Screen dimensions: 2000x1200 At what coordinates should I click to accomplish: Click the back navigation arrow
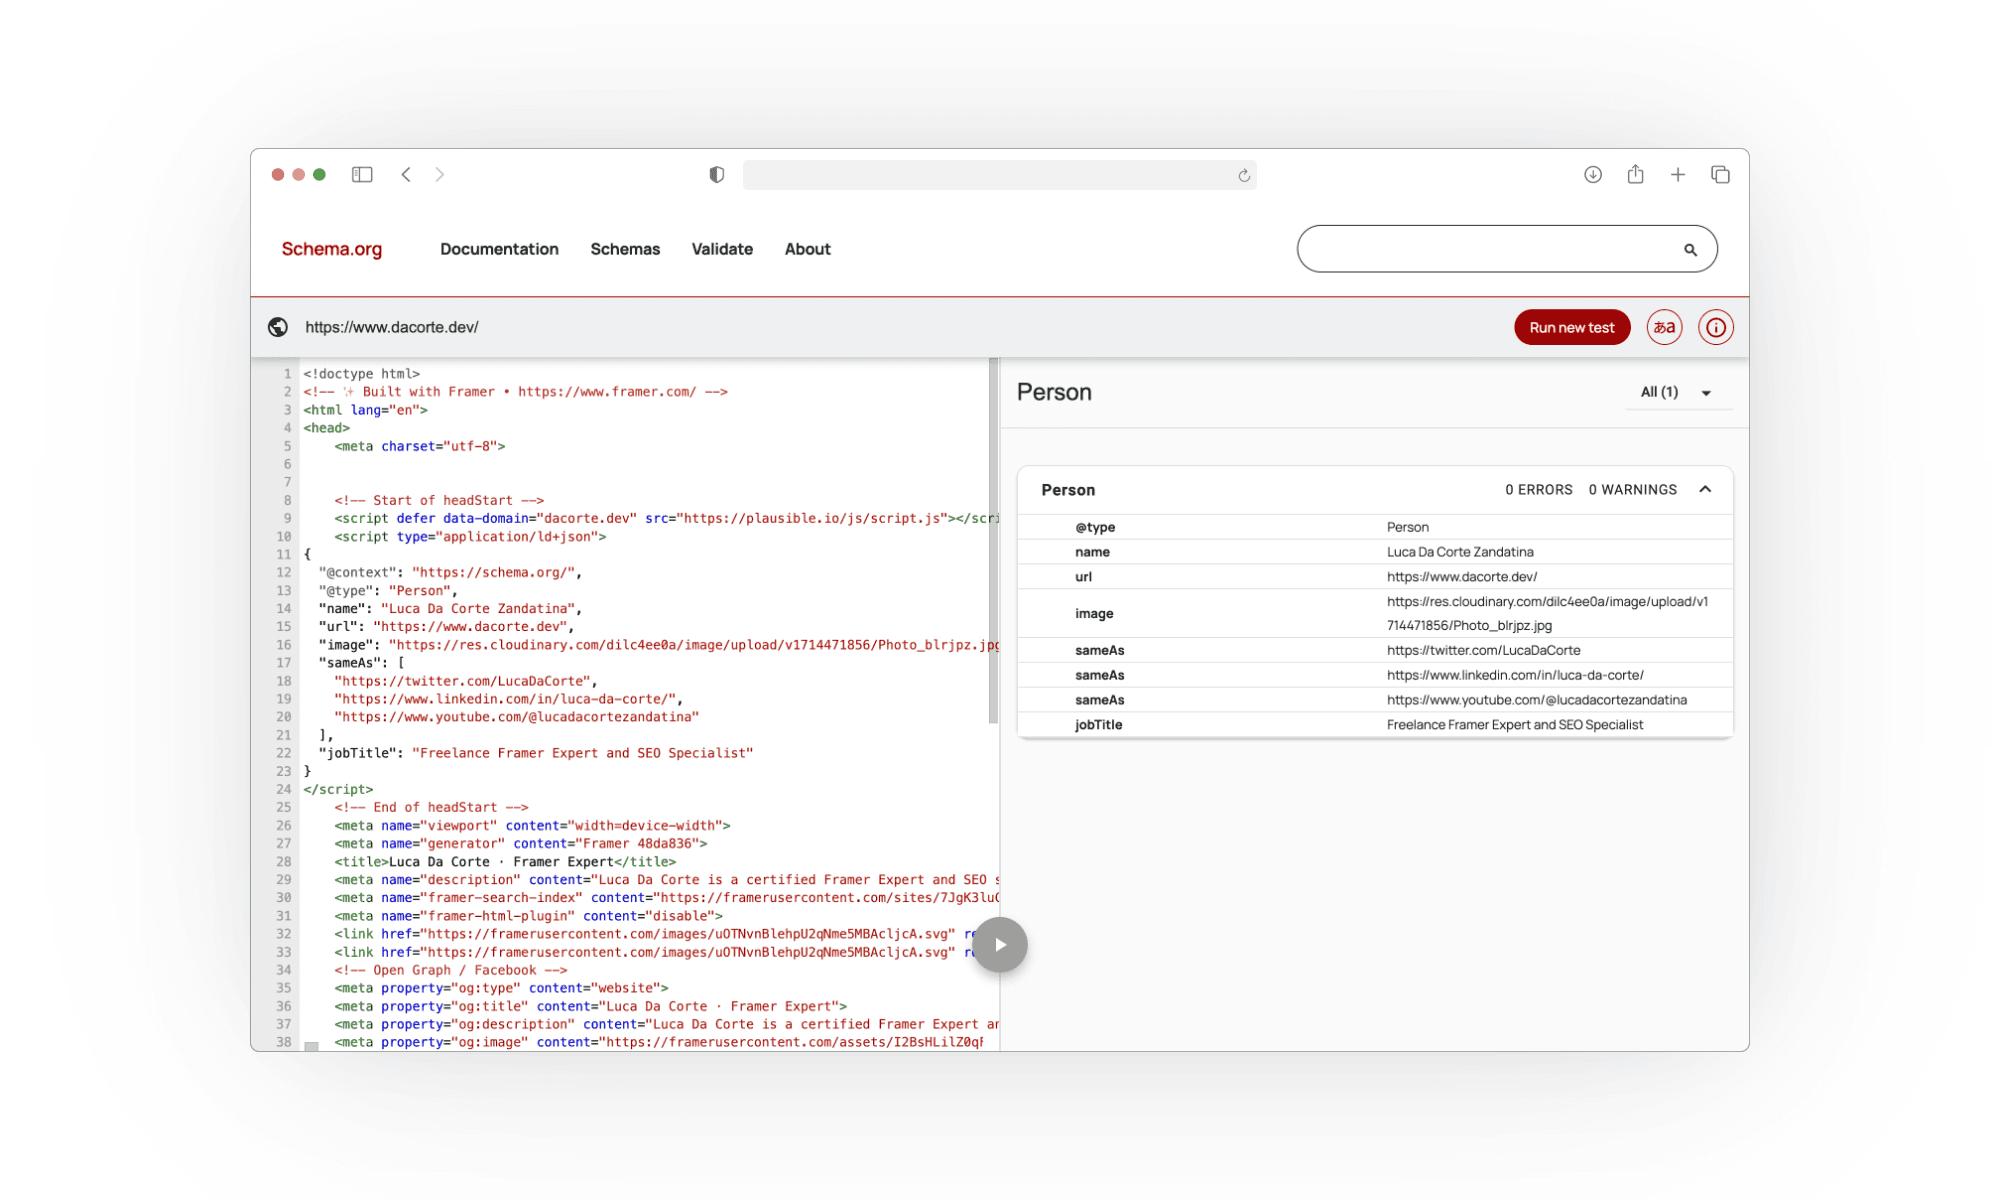406,174
